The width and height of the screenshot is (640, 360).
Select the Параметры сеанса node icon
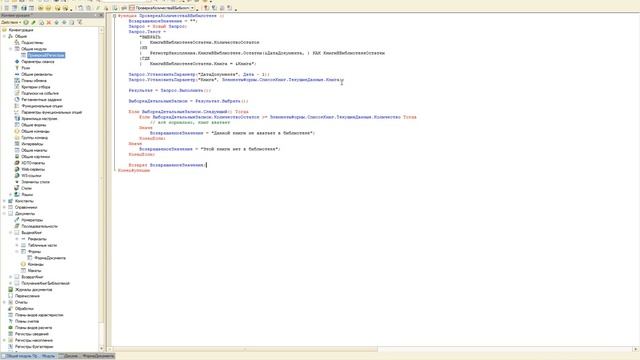click(x=17, y=62)
